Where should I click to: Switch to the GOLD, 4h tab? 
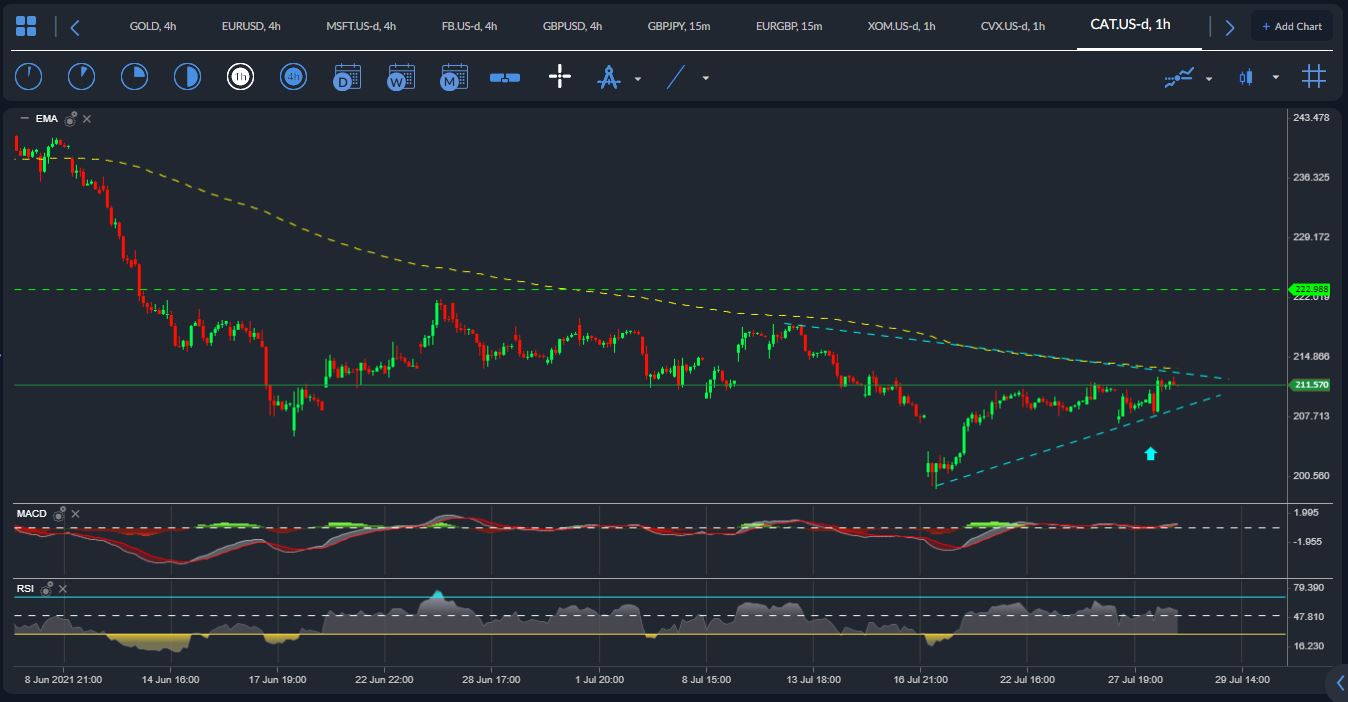[153, 26]
